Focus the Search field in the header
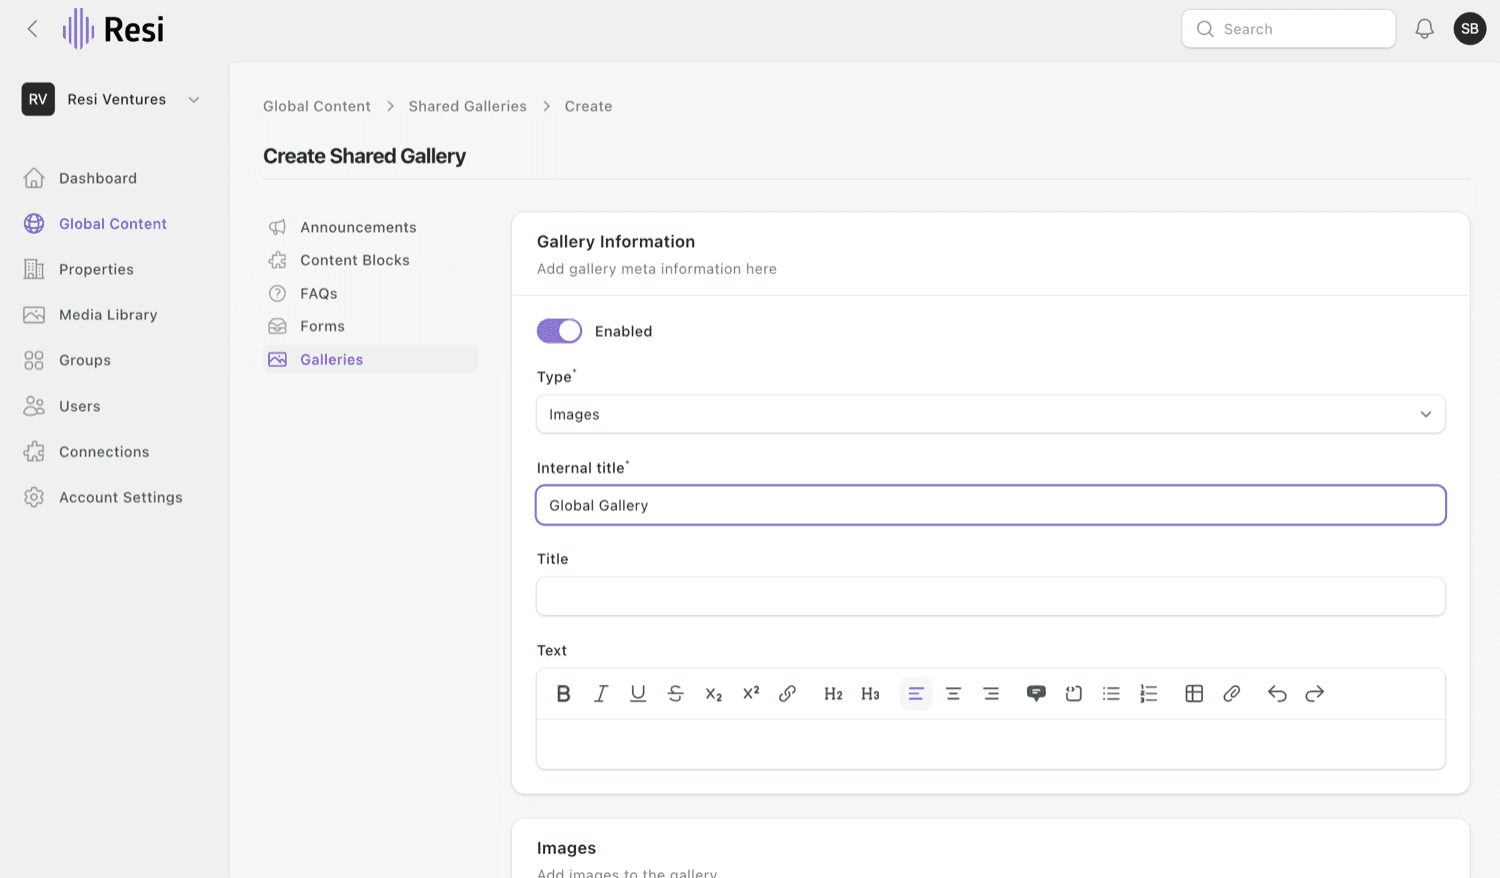 (1288, 29)
